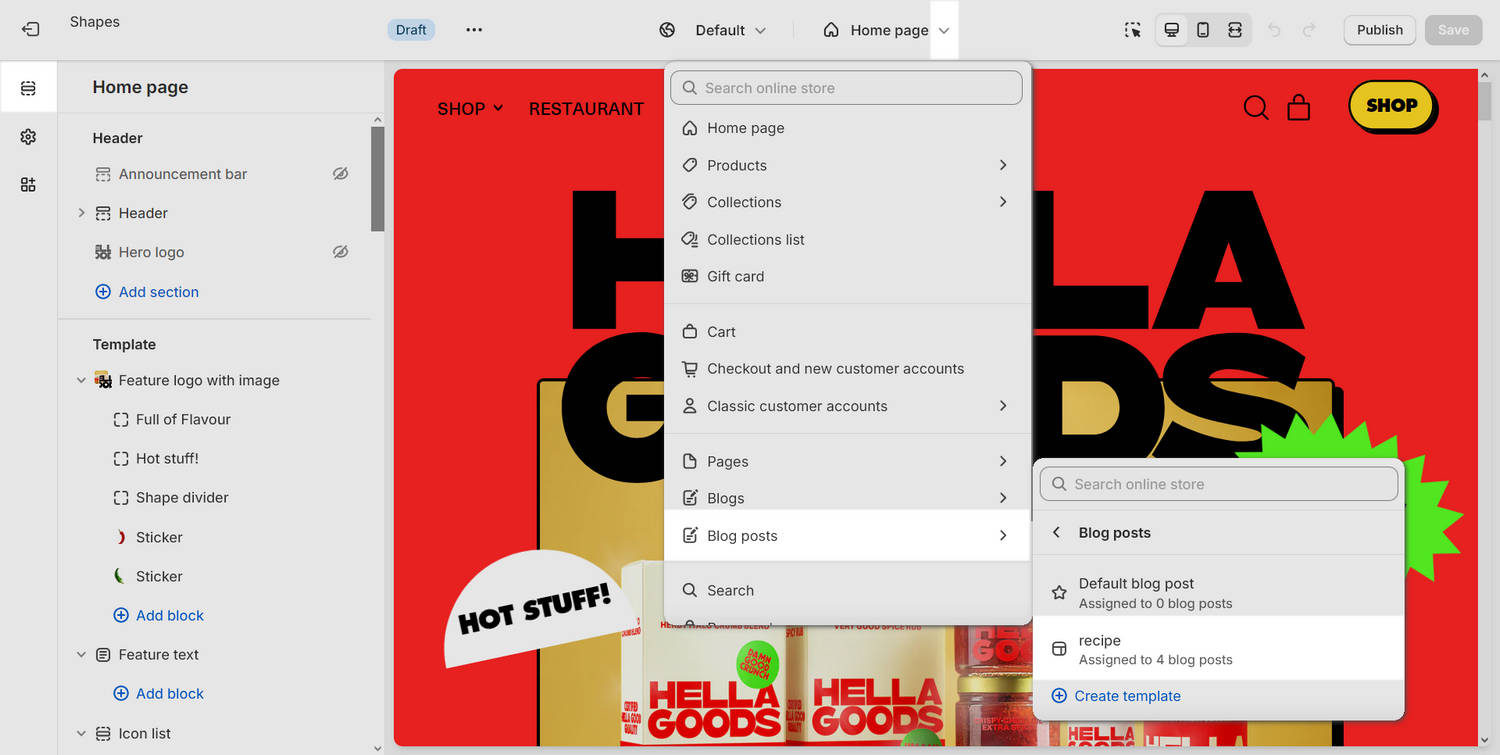Click the main Search online store field
Screen dimensions: 1500x755
pos(847,88)
